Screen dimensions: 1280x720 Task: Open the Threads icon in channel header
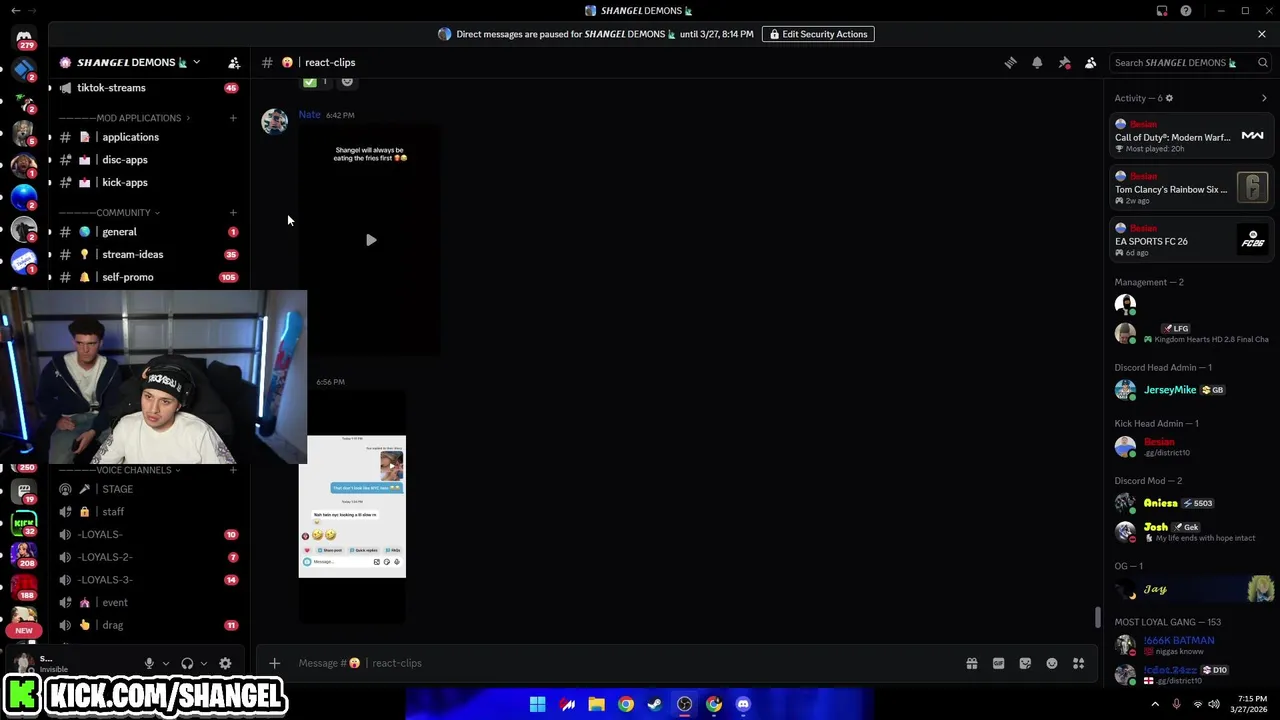tap(1010, 62)
